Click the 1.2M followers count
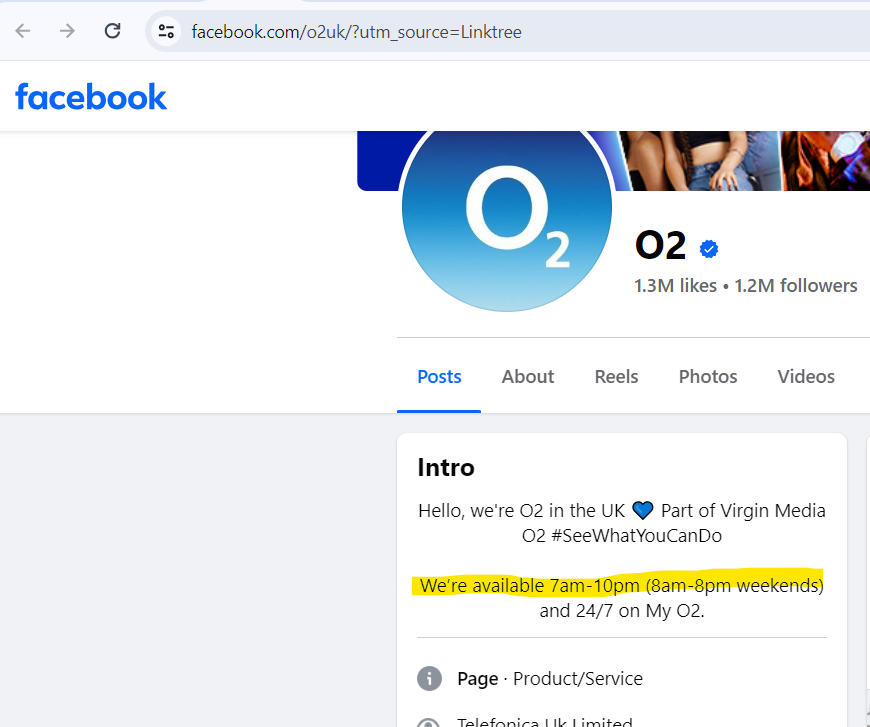The width and height of the screenshot is (870, 727). pos(796,285)
